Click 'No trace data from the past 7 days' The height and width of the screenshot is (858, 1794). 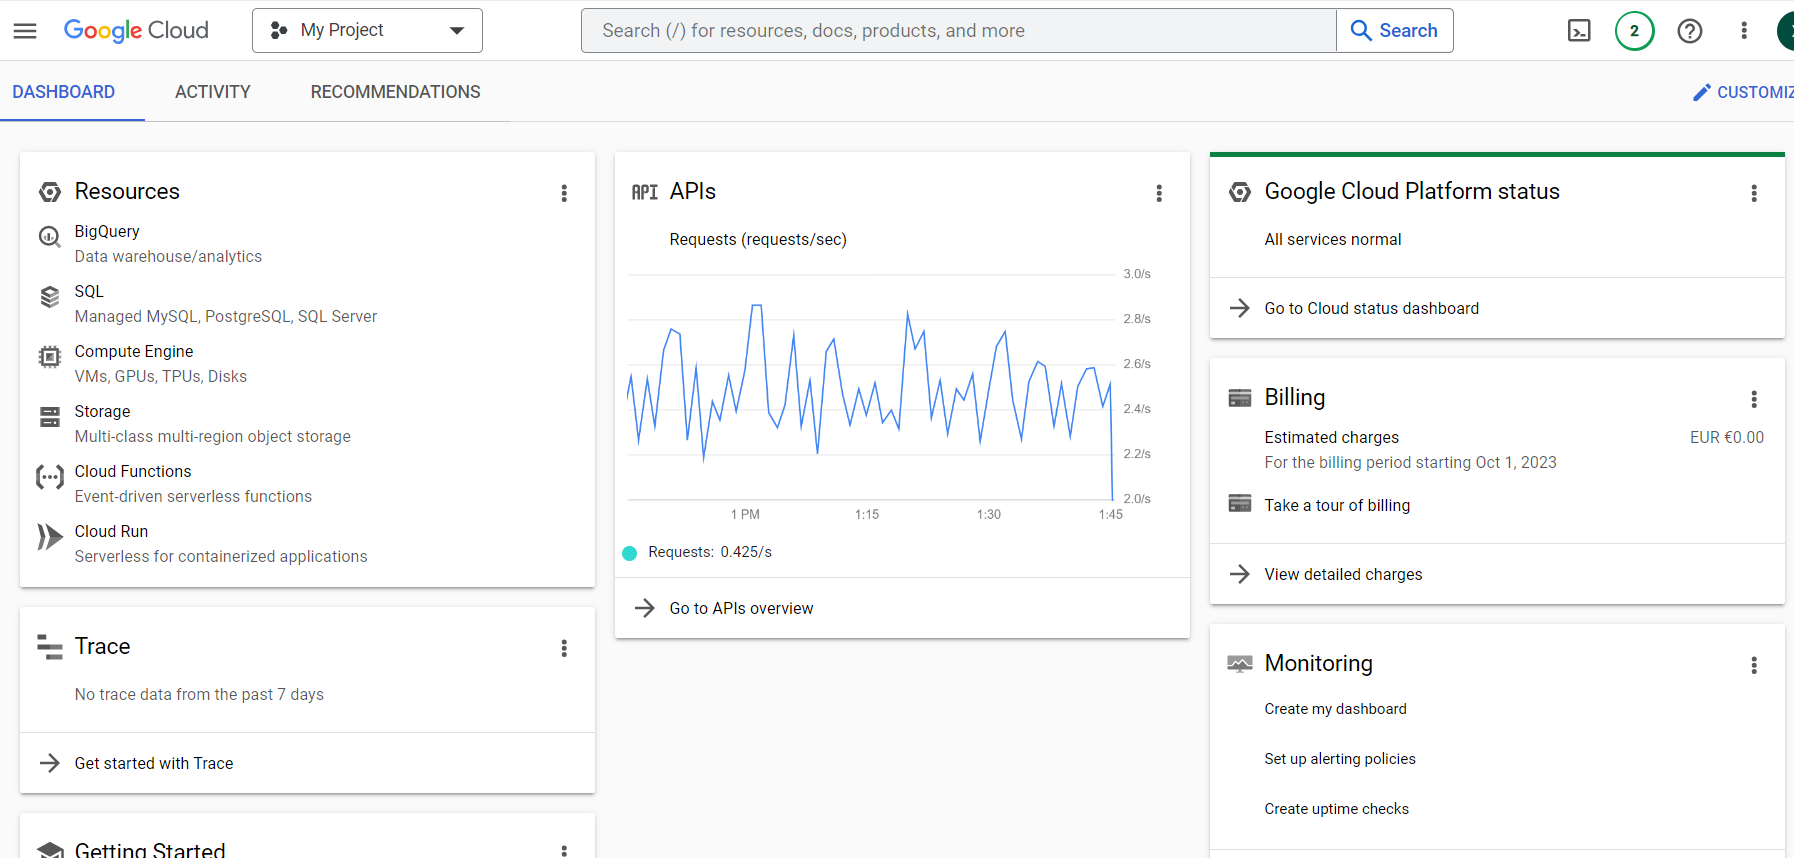coord(199,694)
